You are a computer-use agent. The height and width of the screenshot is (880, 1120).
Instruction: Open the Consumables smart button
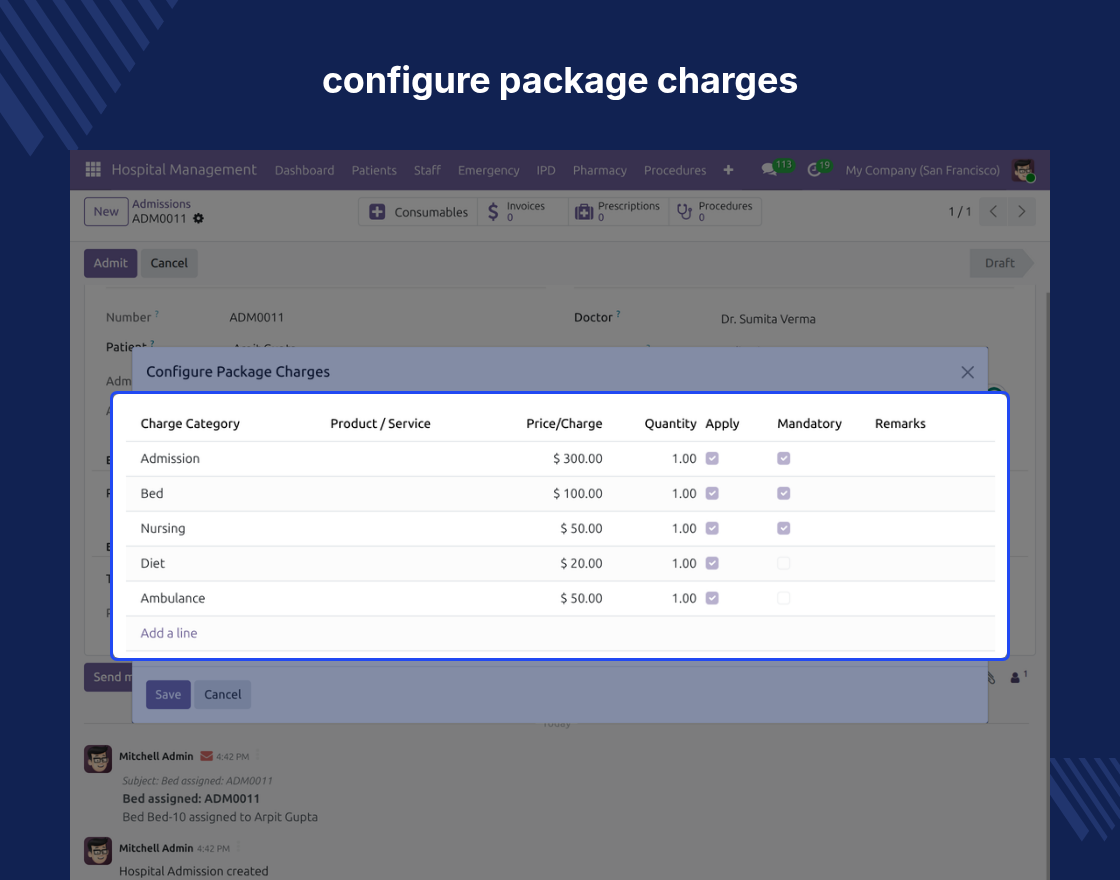(418, 212)
